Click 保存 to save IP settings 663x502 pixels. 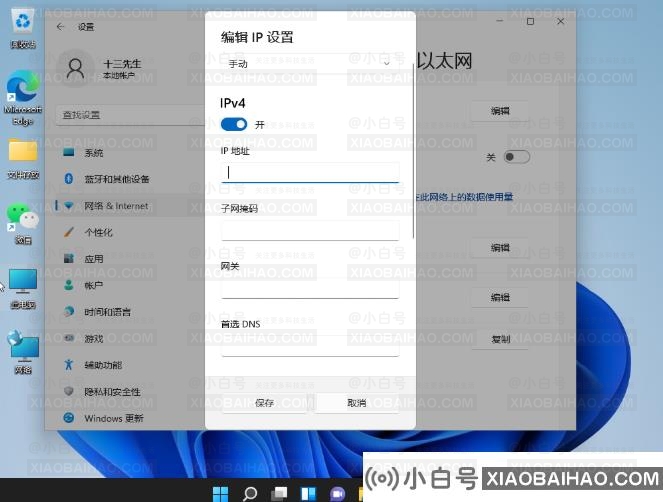click(x=264, y=403)
